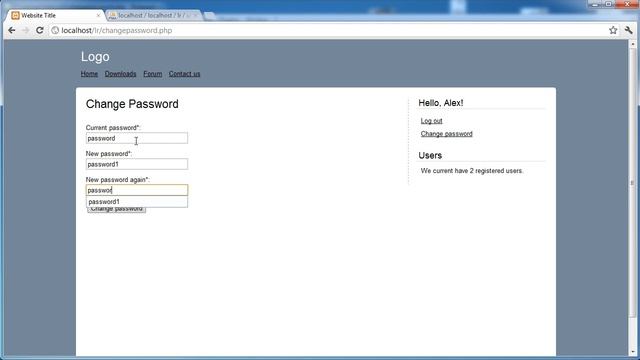Open the Contact us navigation link
640x360 pixels.
(x=184, y=74)
